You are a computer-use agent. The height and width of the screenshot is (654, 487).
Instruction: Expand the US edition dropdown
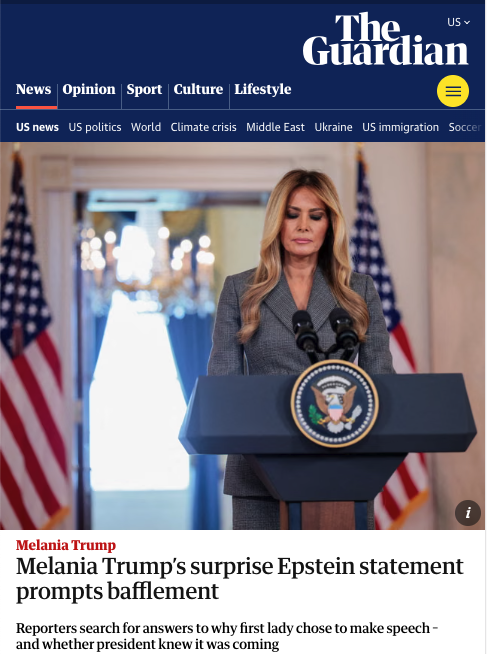pos(459,22)
